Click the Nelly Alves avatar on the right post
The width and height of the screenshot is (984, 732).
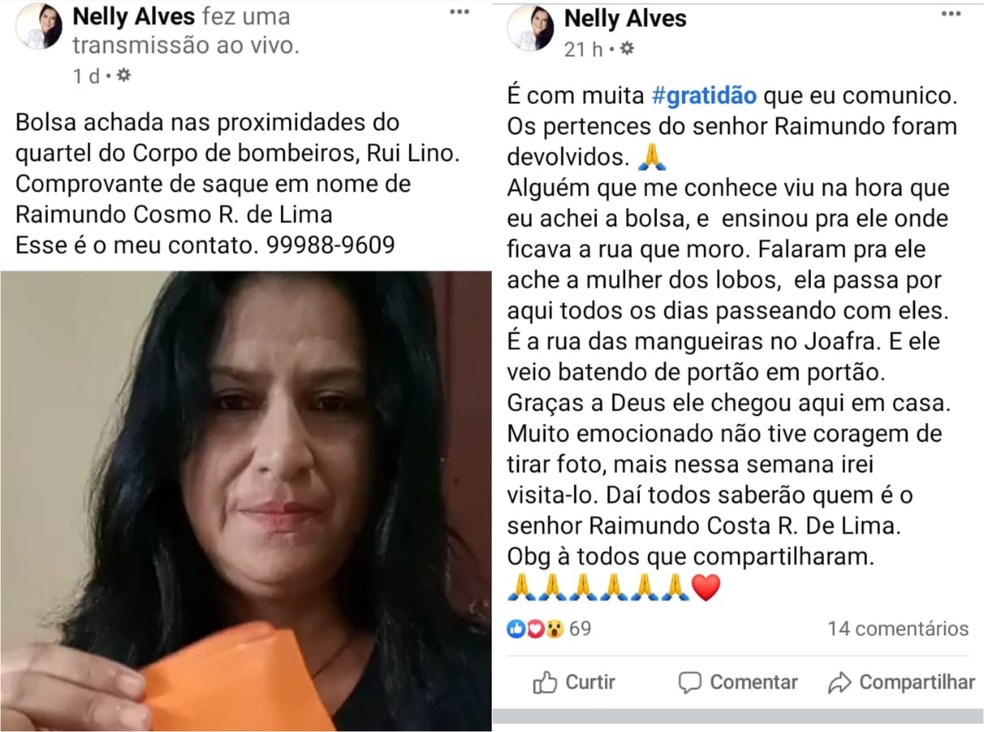point(531,28)
